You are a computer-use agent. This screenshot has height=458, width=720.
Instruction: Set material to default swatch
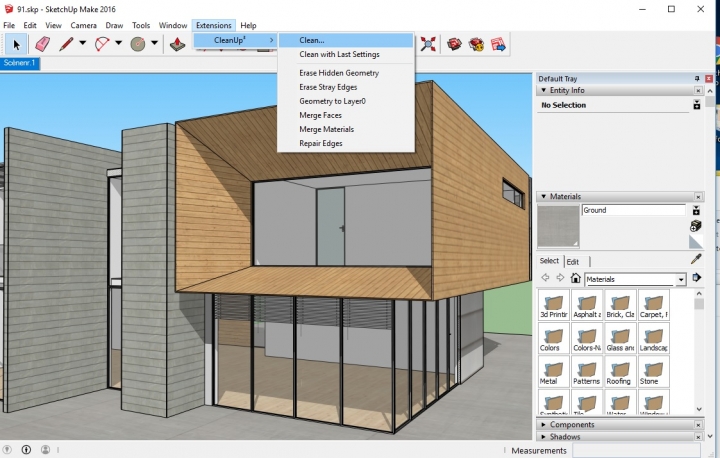696,241
